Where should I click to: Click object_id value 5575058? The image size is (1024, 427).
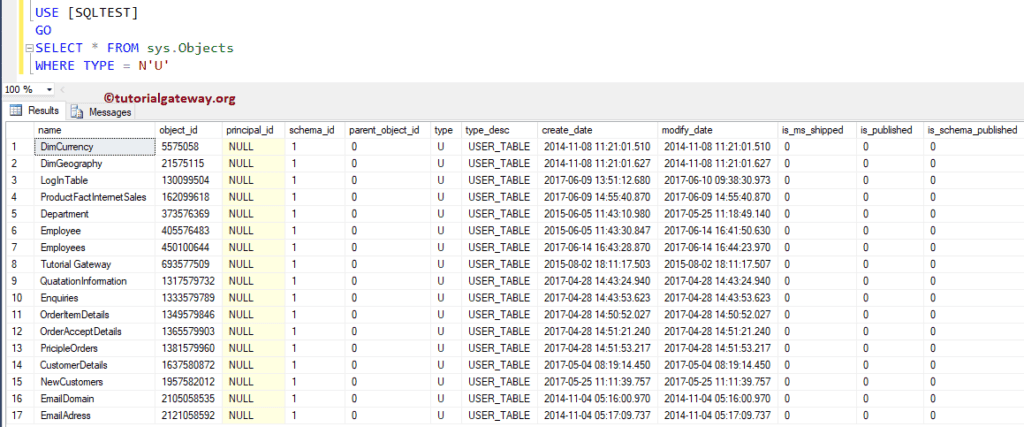[x=189, y=147]
